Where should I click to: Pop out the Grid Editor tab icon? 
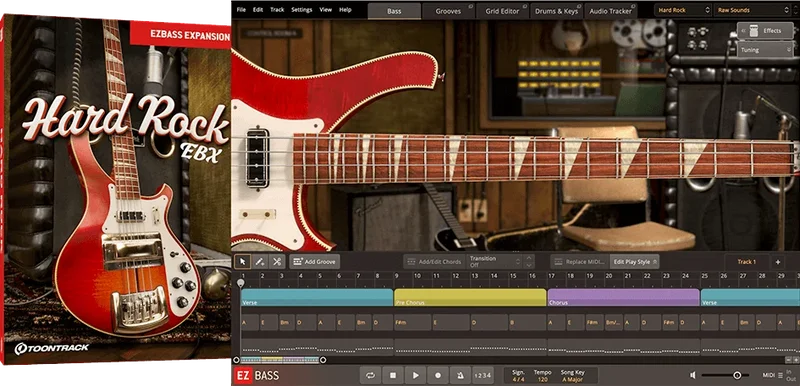[x=525, y=6]
